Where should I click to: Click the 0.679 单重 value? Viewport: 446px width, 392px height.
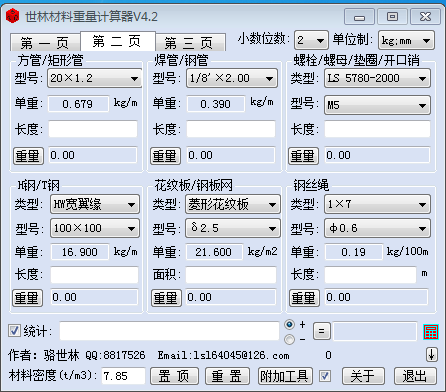click(x=79, y=104)
